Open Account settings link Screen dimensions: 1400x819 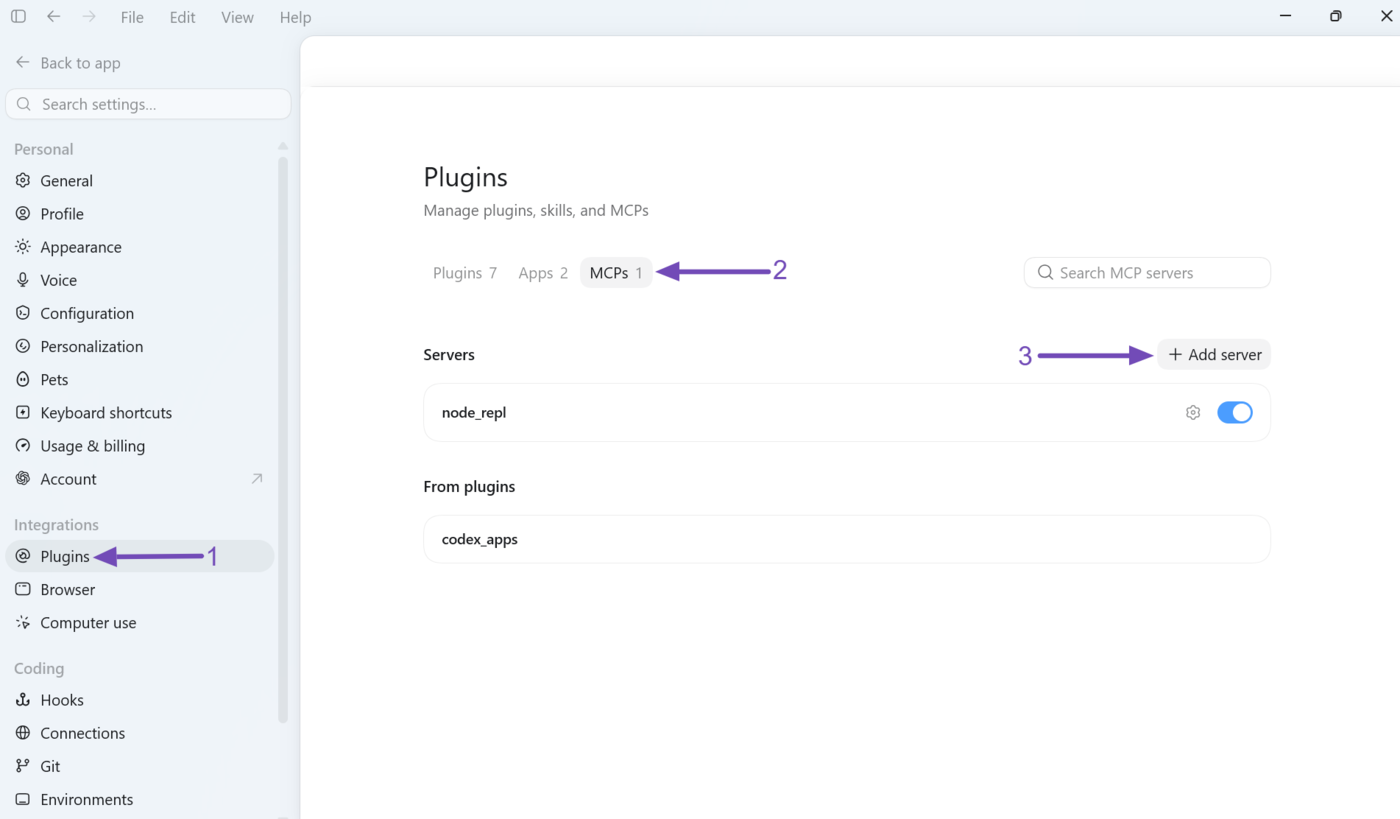(x=140, y=479)
